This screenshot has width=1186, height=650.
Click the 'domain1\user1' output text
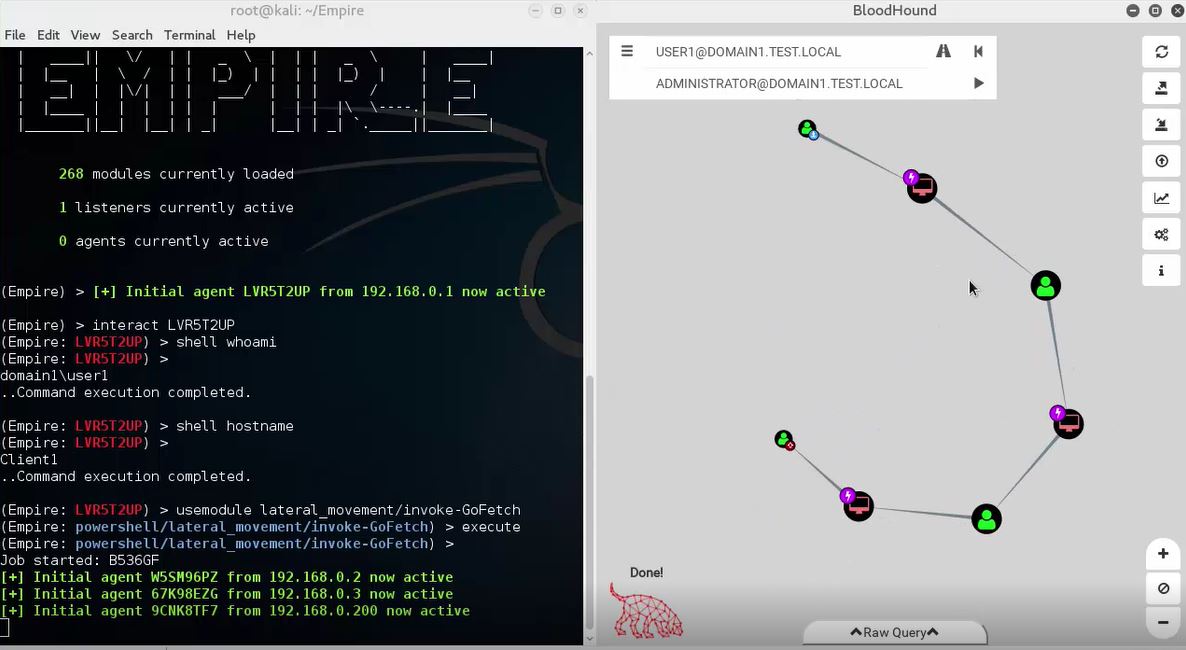pyautogui.click(x=54, y=375)
